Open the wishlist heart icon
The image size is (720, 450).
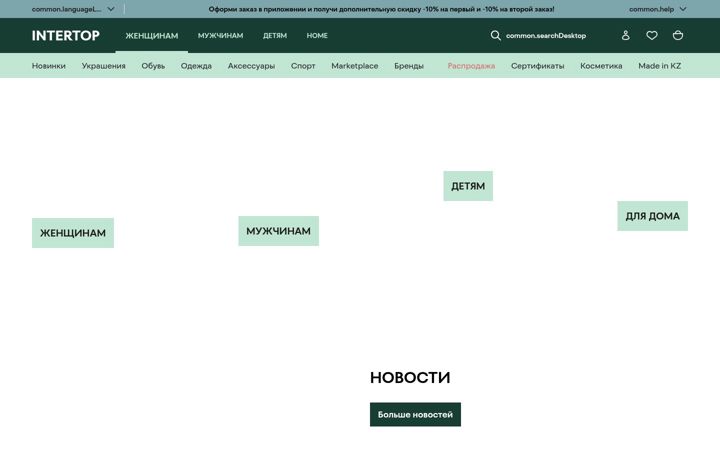pos(652,35)
